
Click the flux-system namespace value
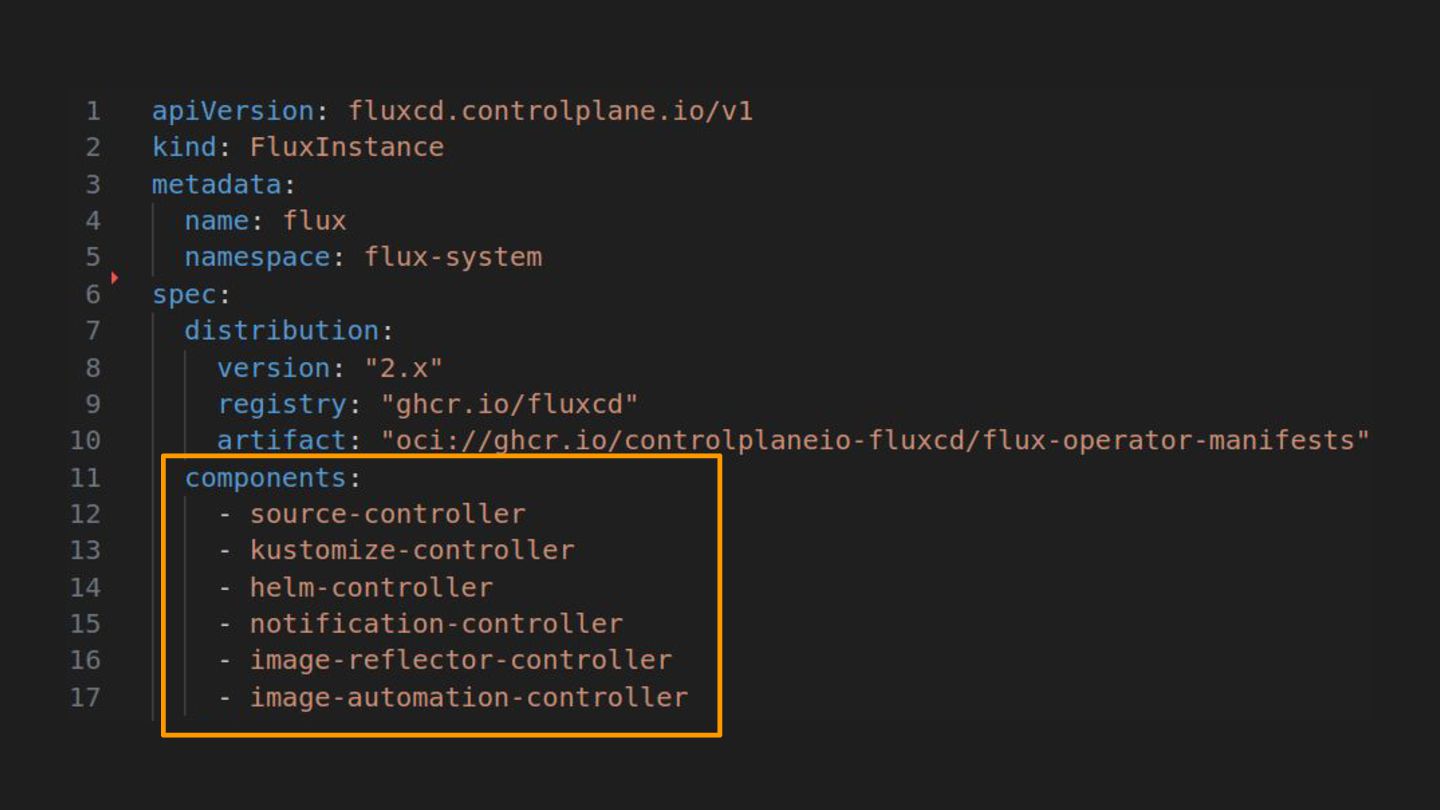(x=453, y=257)
